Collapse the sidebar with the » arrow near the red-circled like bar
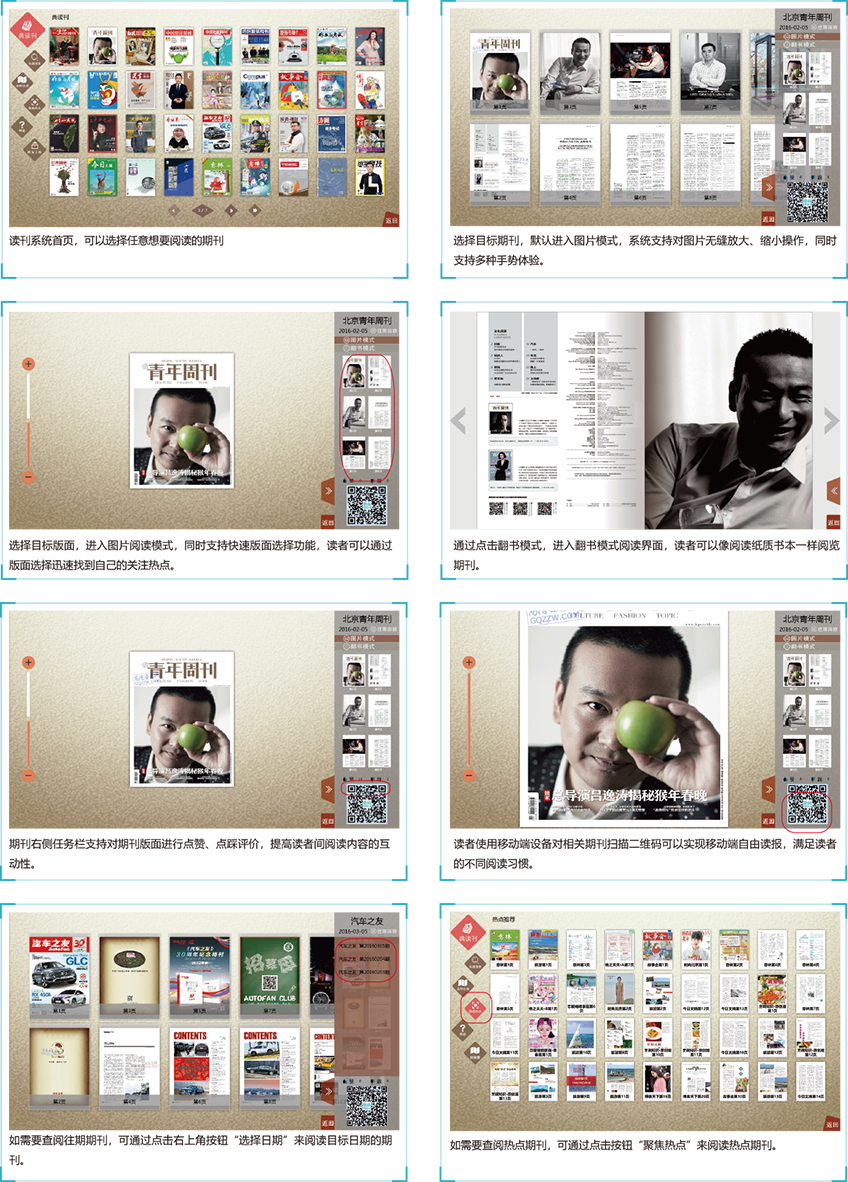 328,790
